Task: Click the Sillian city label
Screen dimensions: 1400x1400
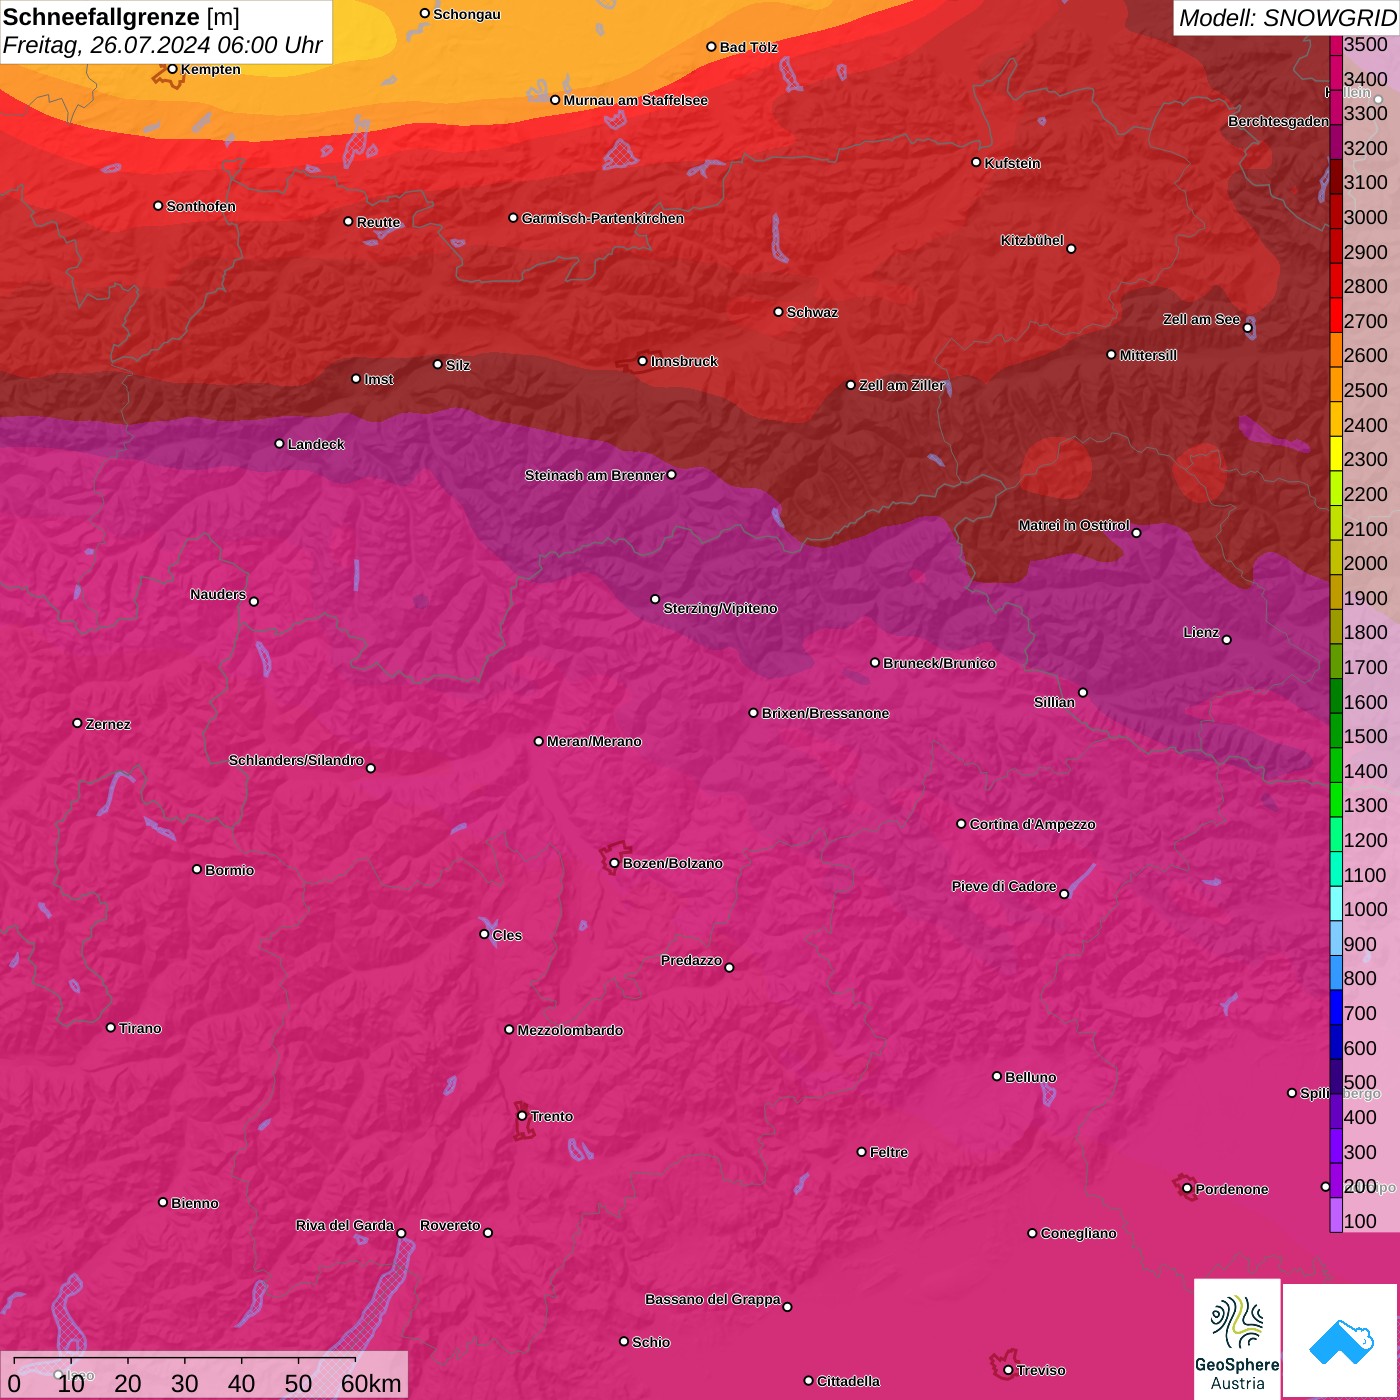Action: 1054,702
